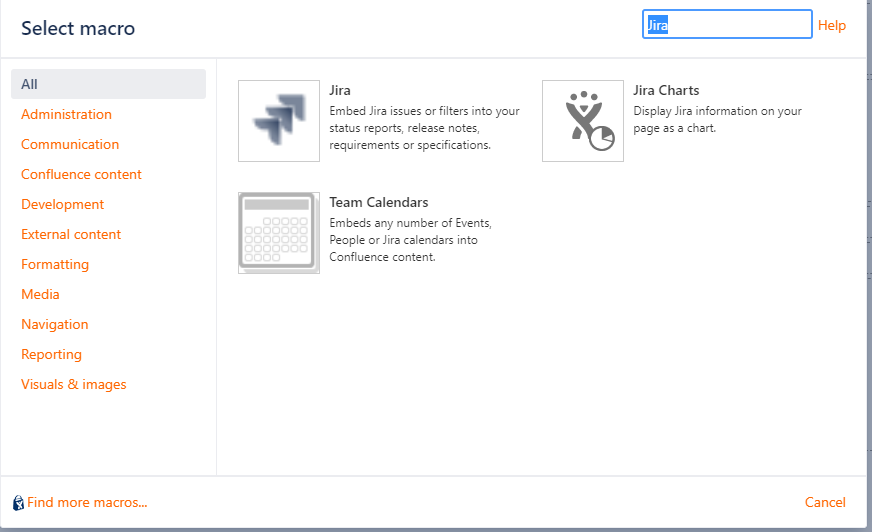Click the Jira macro title

[340, 90]
